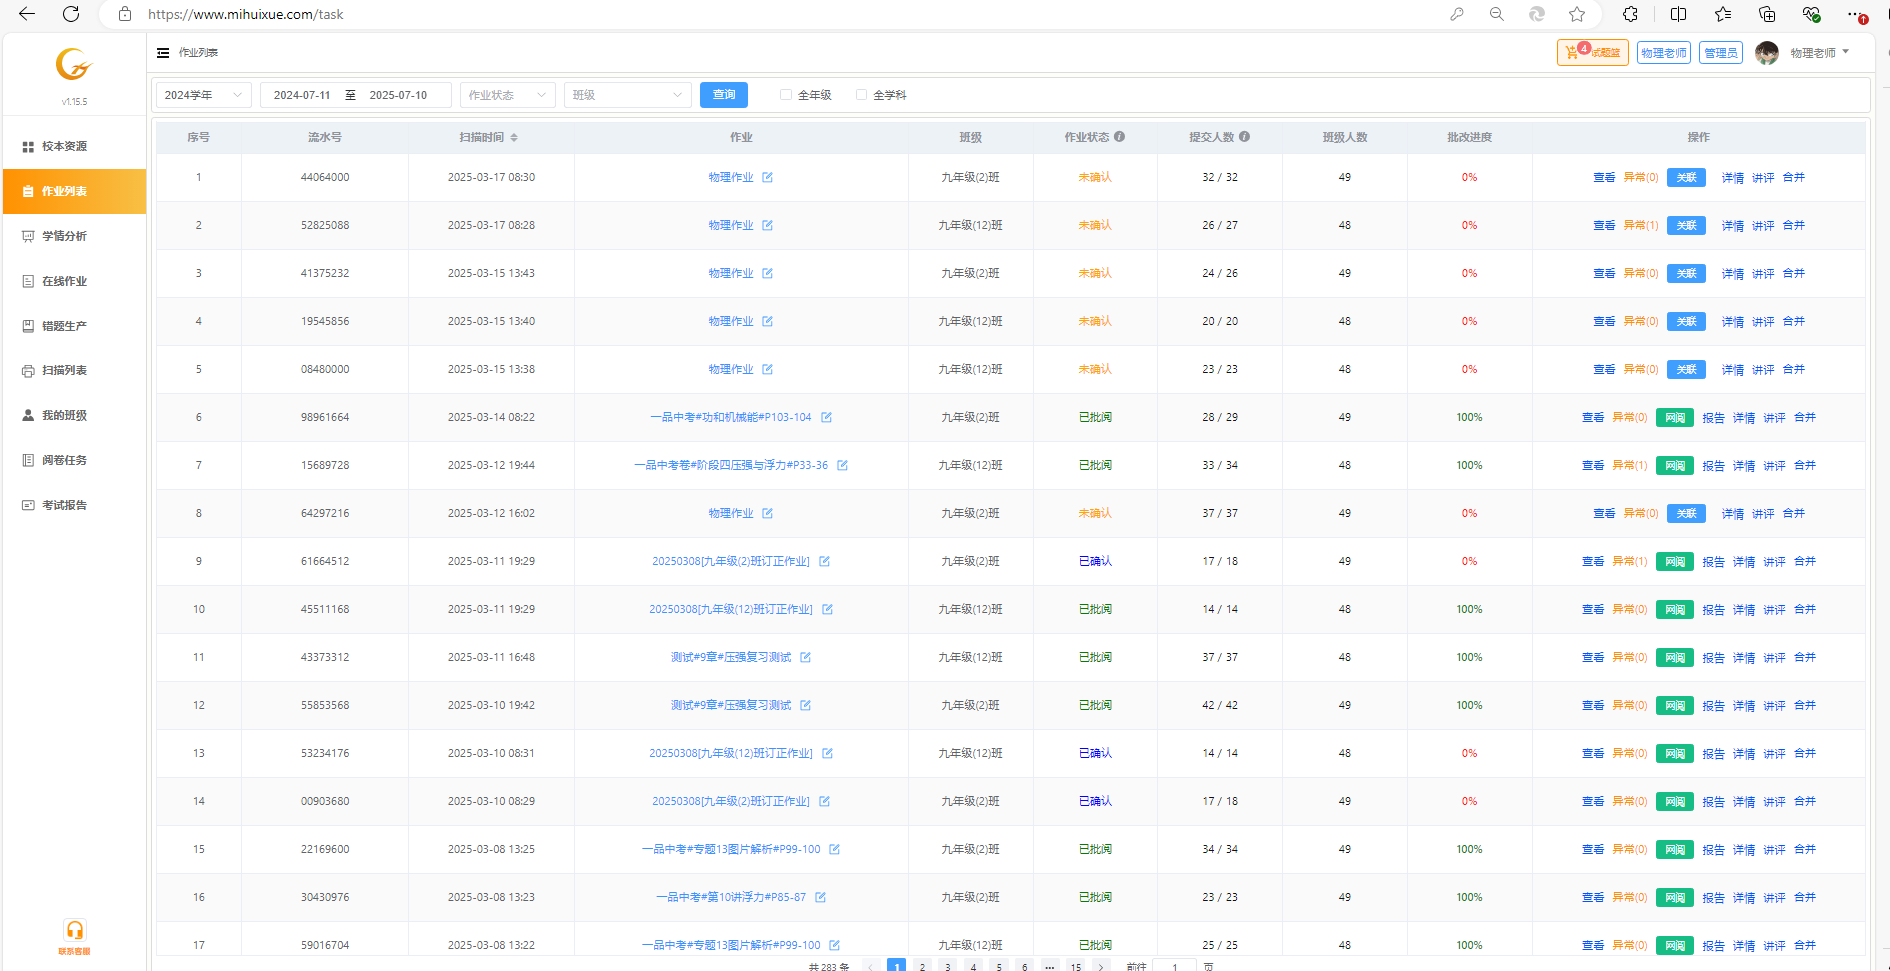This screenshot has height=971, width=1890.
Task: Tick the 全学科 checkbox
Action: [861, 95]
